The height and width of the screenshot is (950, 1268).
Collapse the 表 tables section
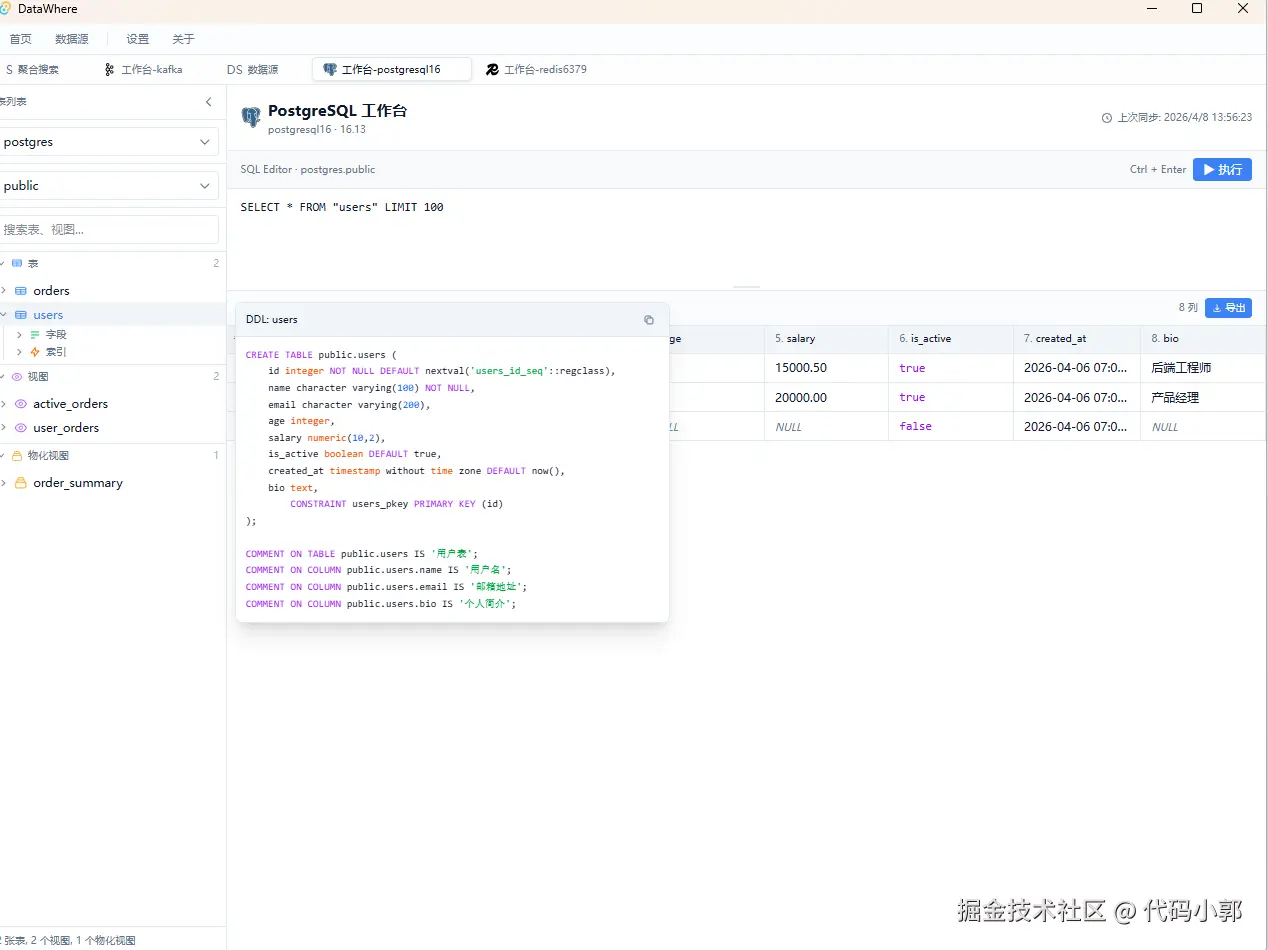point(3,263)
